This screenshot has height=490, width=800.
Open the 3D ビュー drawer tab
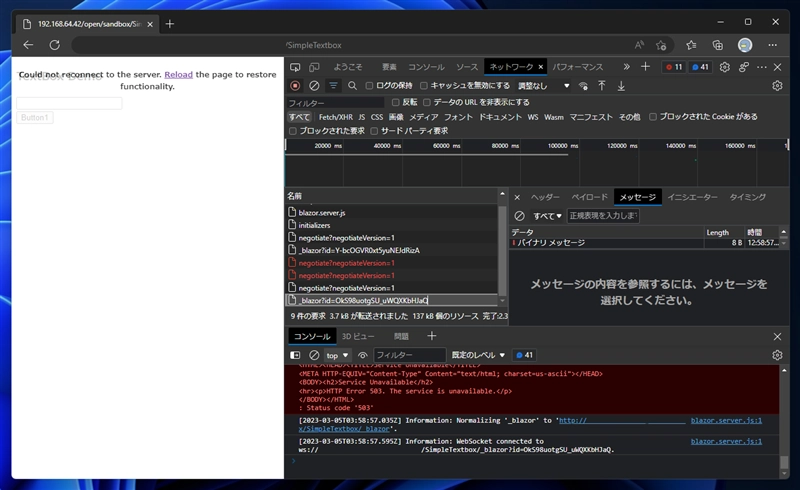[358, 336]
